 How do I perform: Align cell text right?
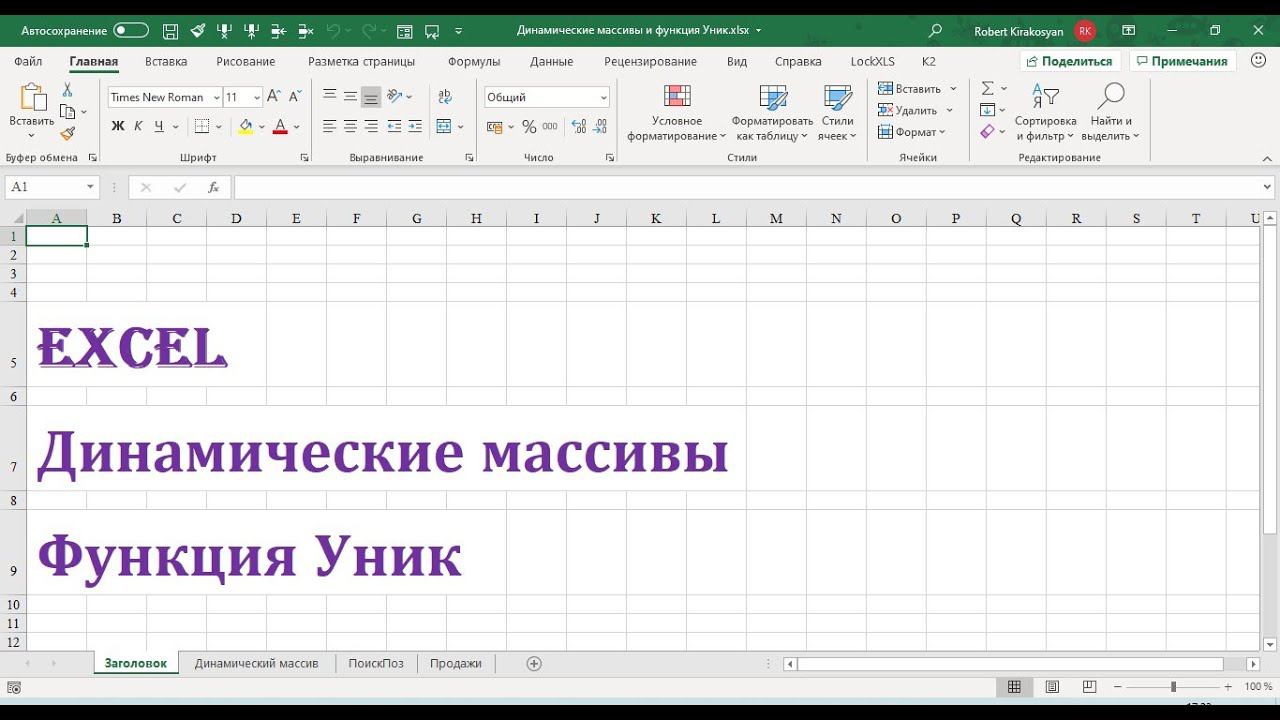(x=371, y=126)
